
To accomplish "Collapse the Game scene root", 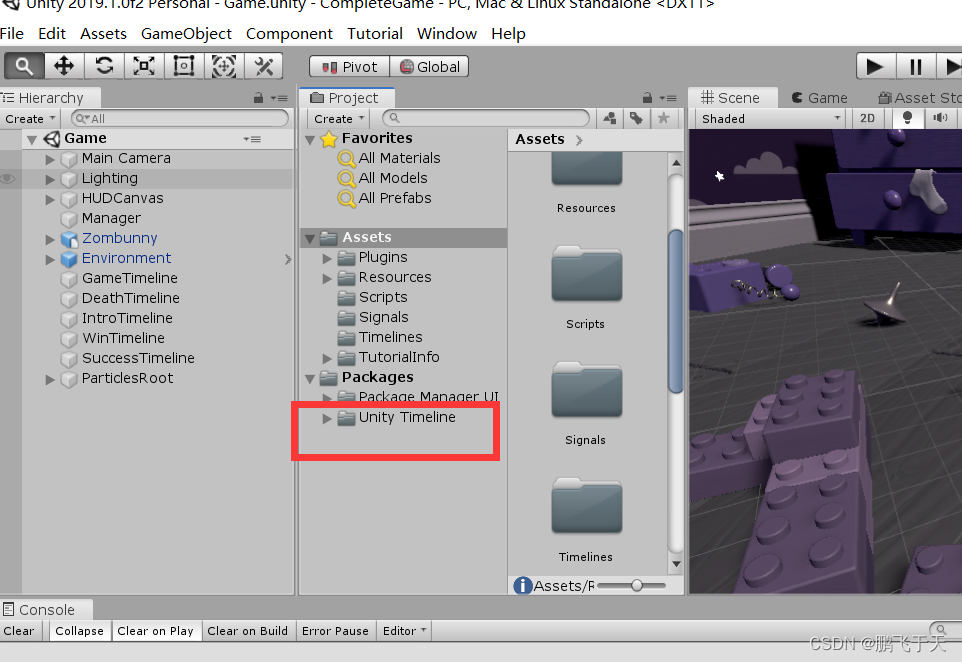I will 32,140.
